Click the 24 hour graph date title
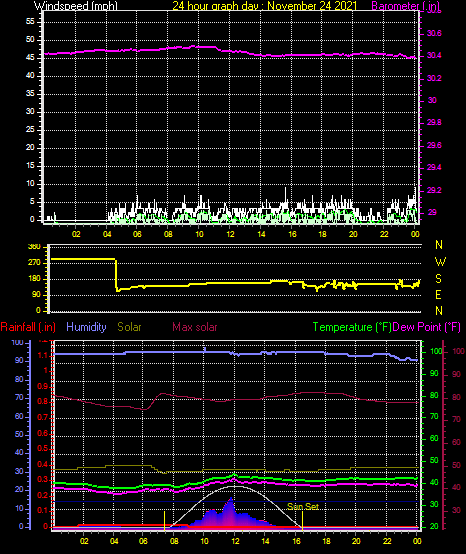 pyautogui.click(x=265, y=6)
